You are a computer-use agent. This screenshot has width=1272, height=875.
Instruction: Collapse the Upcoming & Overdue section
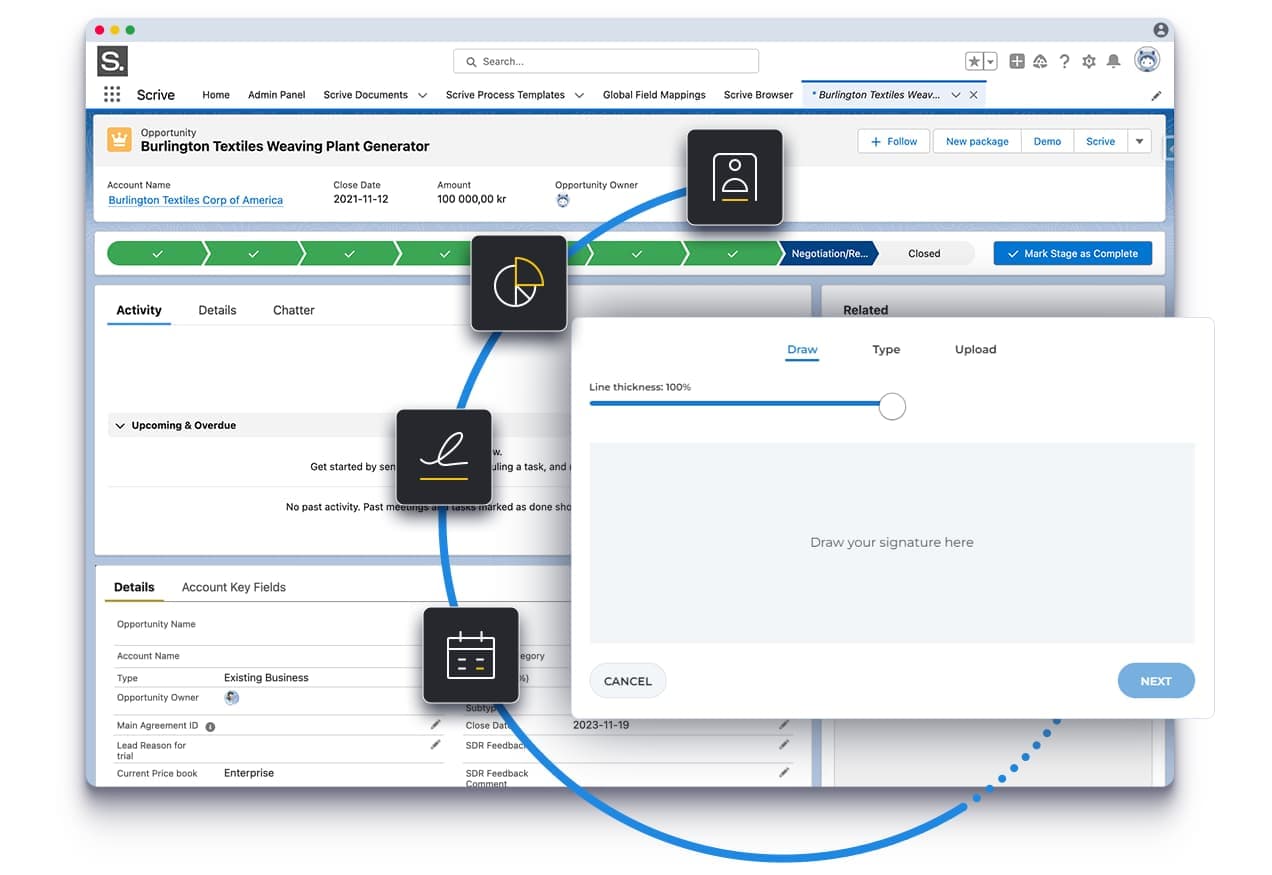[x=119, y=425]
